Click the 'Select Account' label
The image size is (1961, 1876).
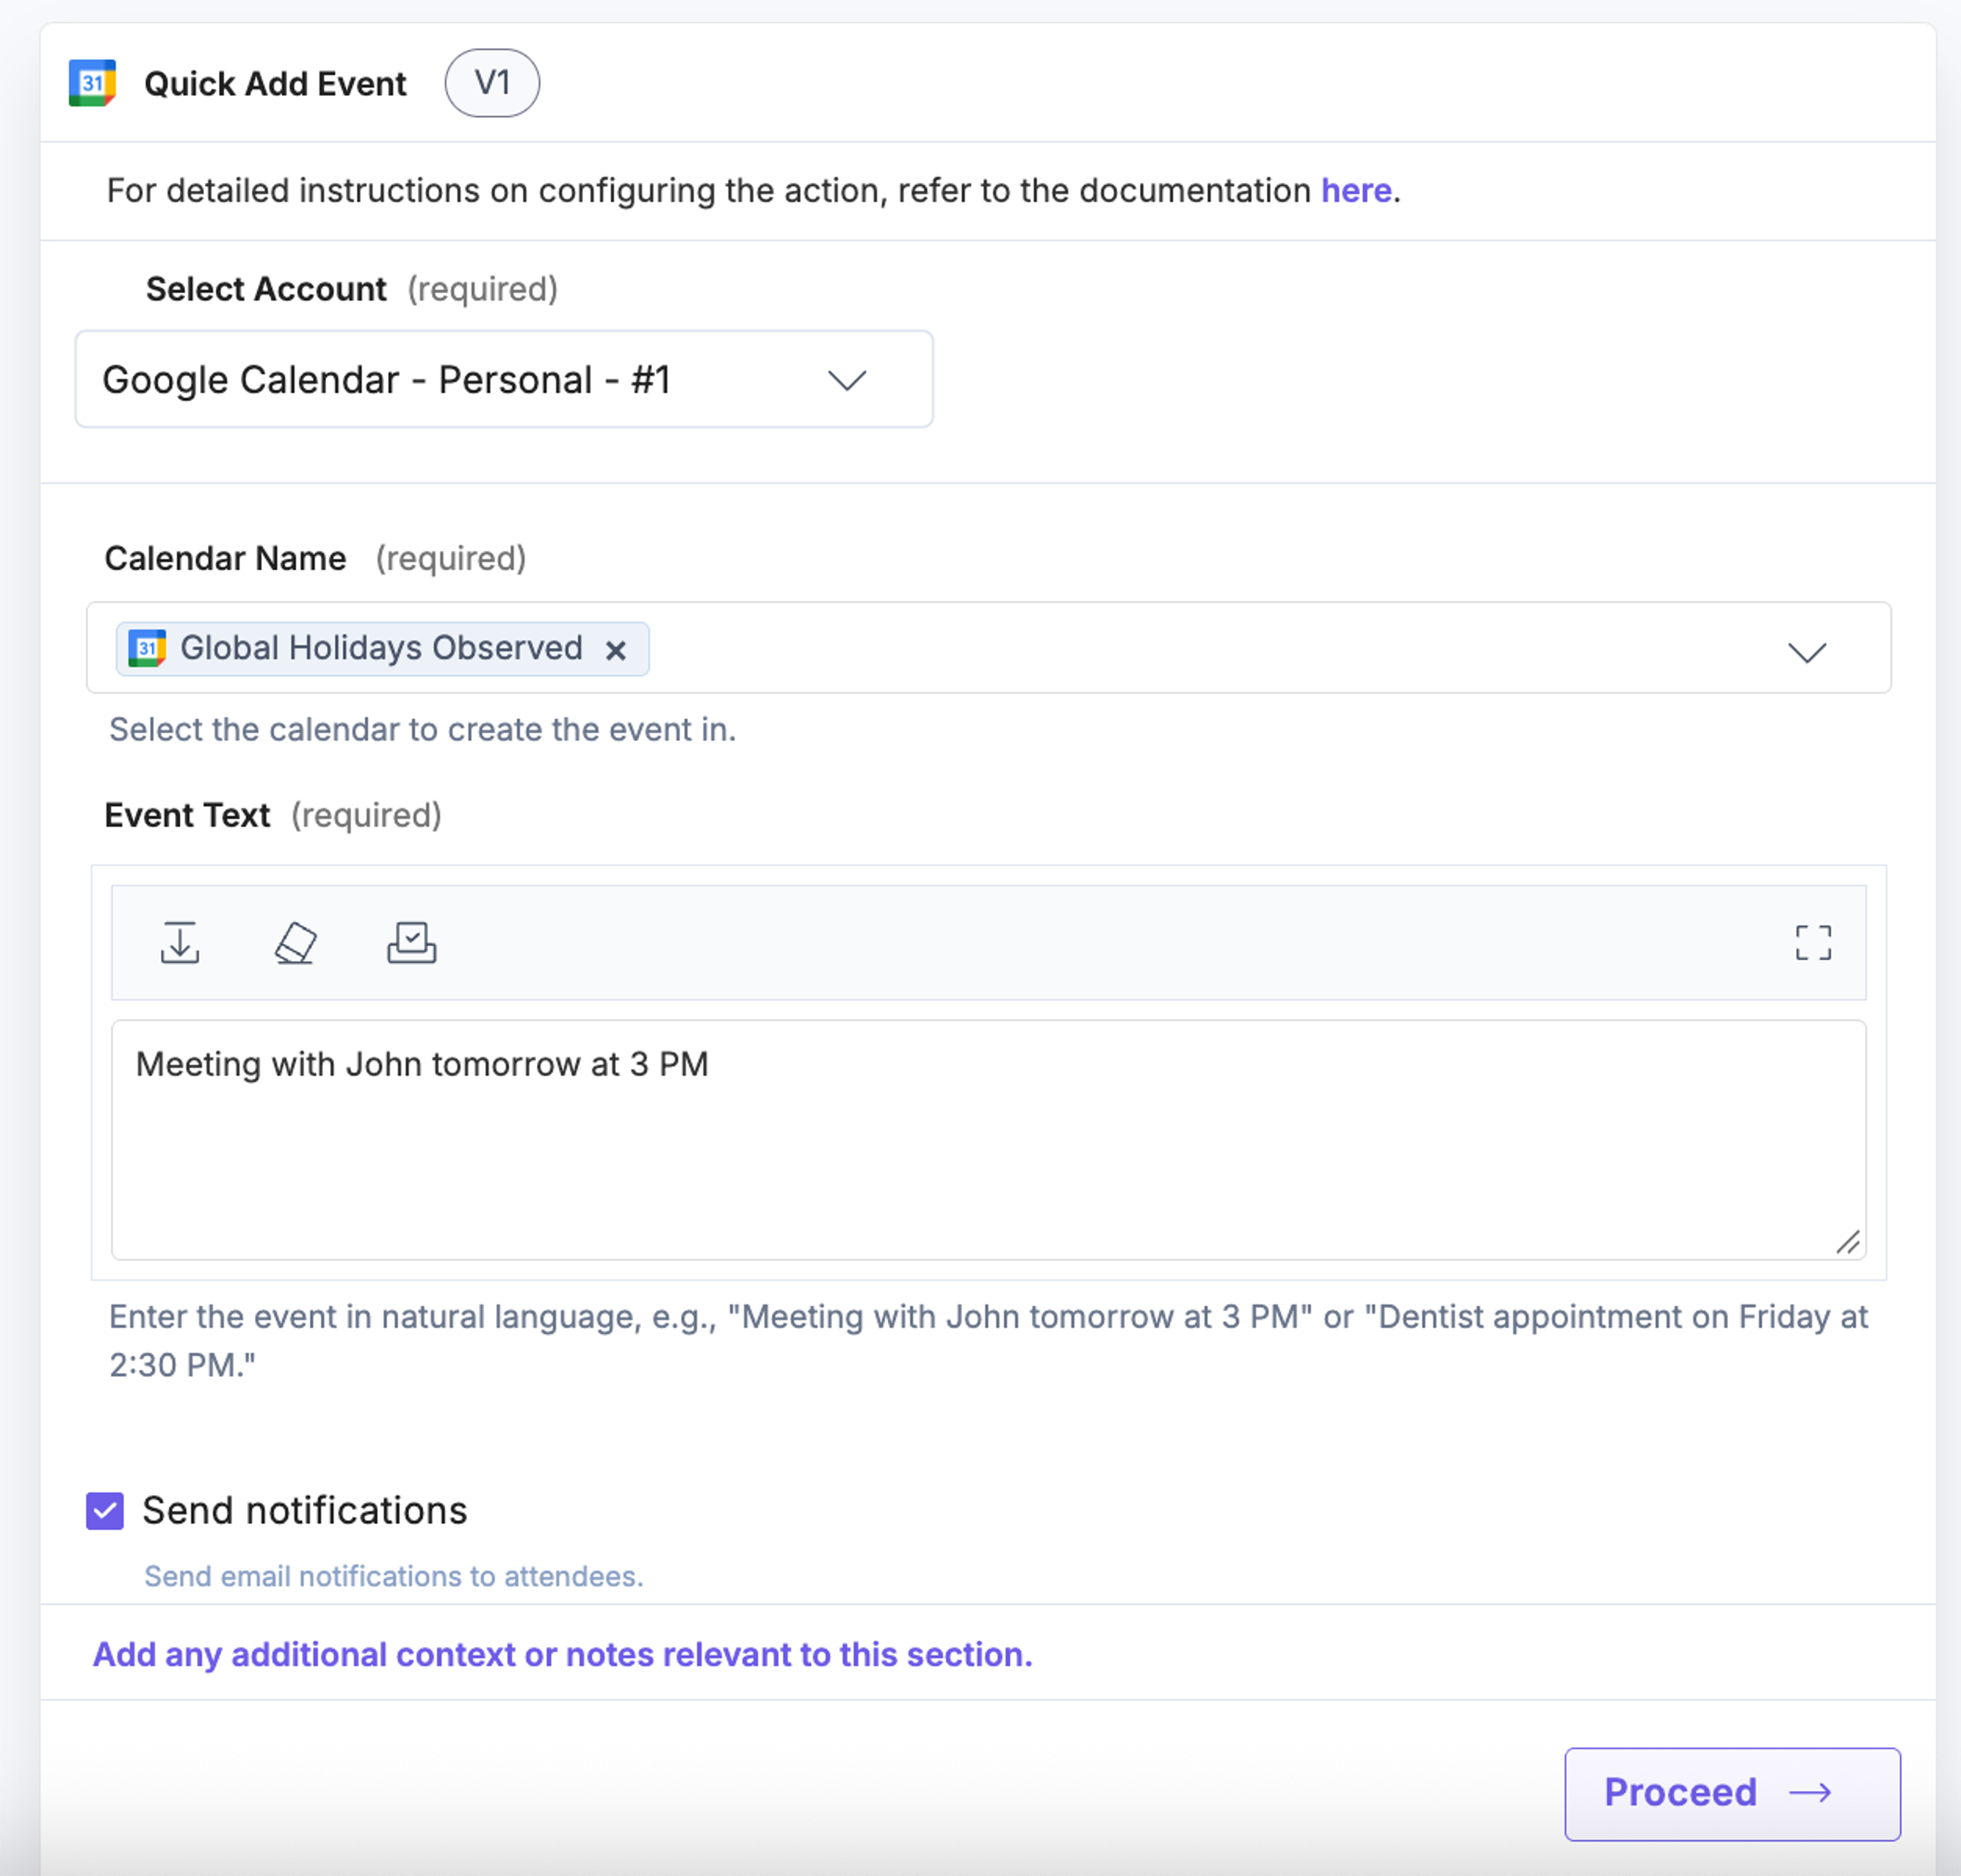(x=266, y=289)
